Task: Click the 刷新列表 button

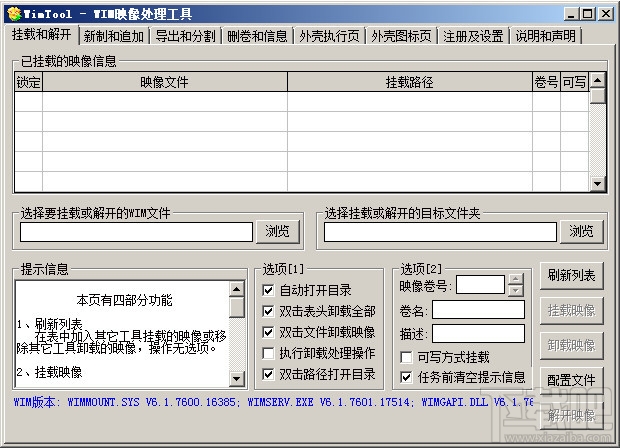Action: coord(572,276)
